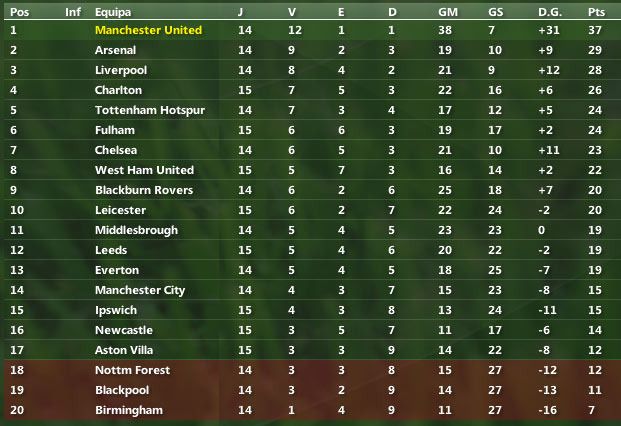
Task: Select Manchester City team name
Action: 140,290
